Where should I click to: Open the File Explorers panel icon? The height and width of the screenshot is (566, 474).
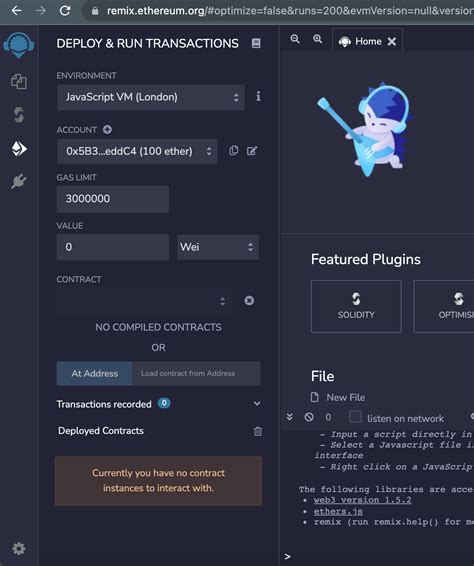[x=19, y=82]
